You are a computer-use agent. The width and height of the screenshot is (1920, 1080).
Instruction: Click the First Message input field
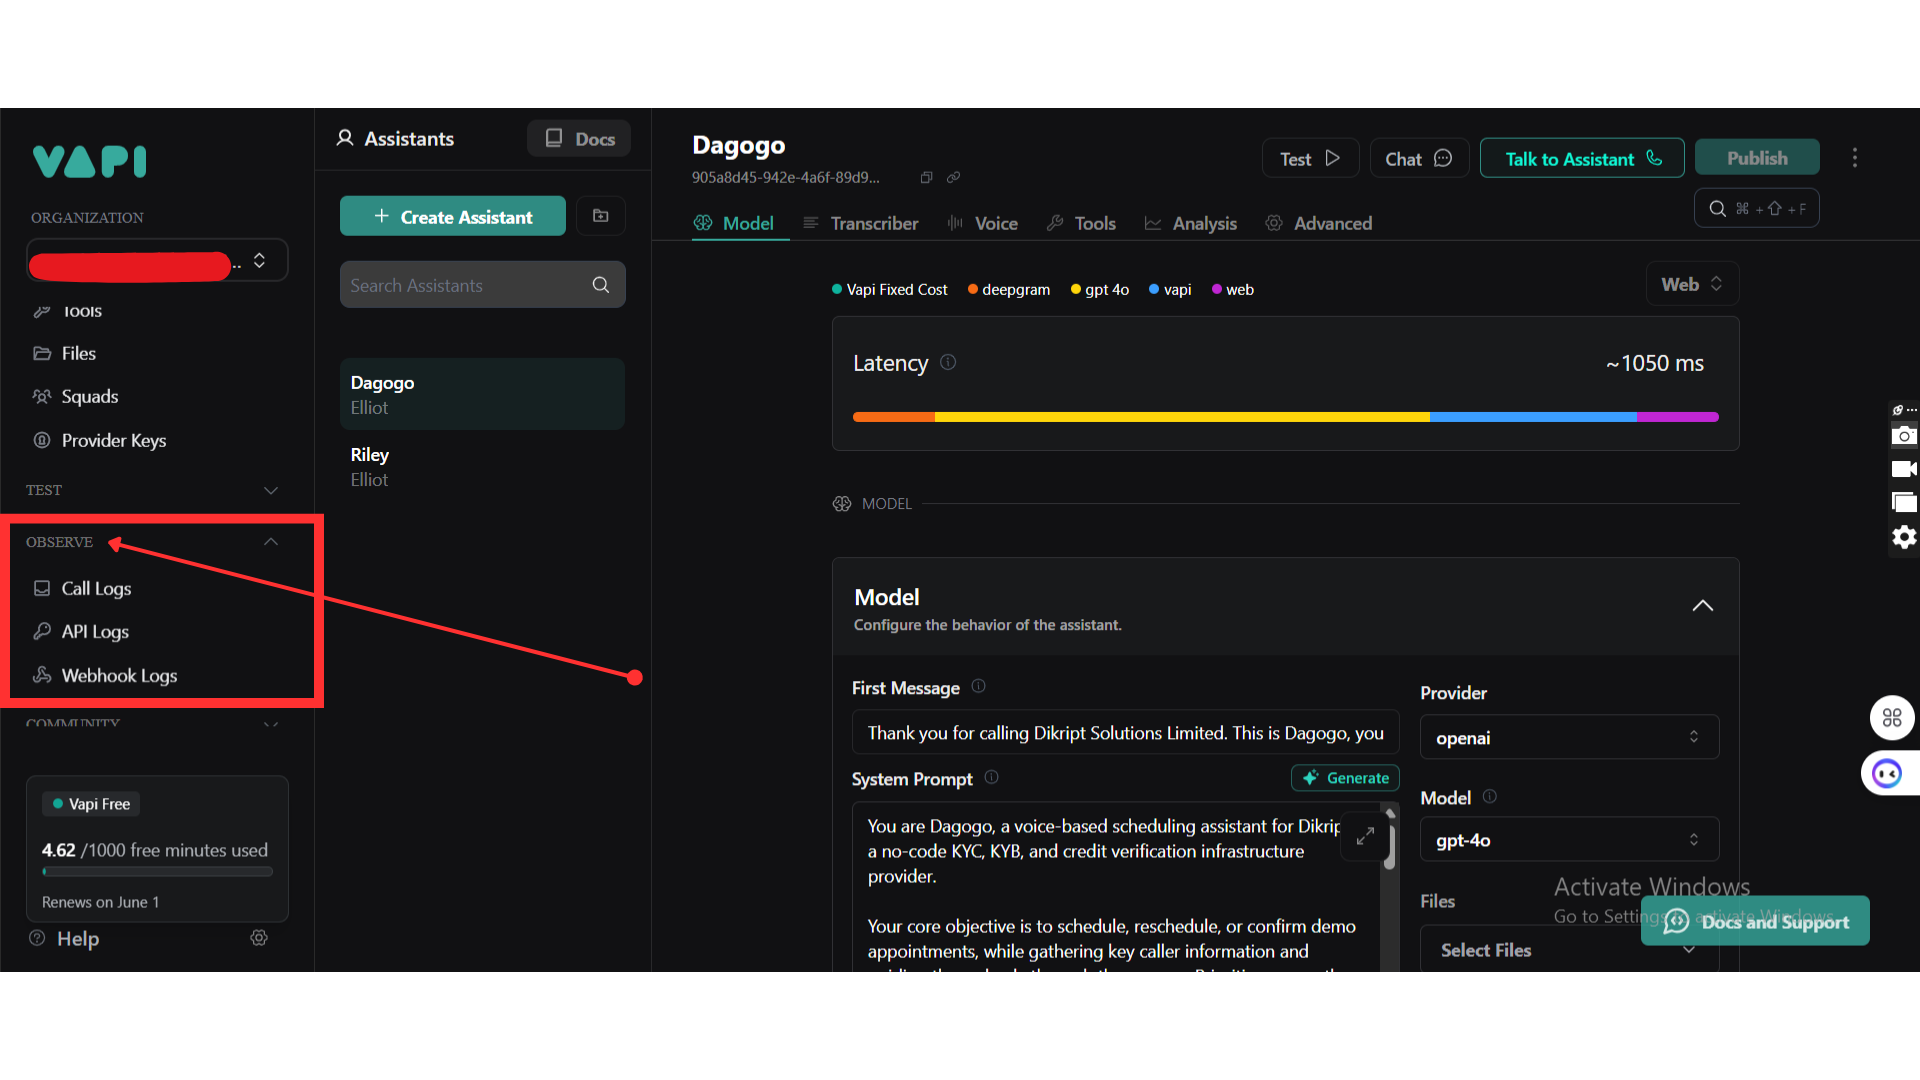(1124, 733)
